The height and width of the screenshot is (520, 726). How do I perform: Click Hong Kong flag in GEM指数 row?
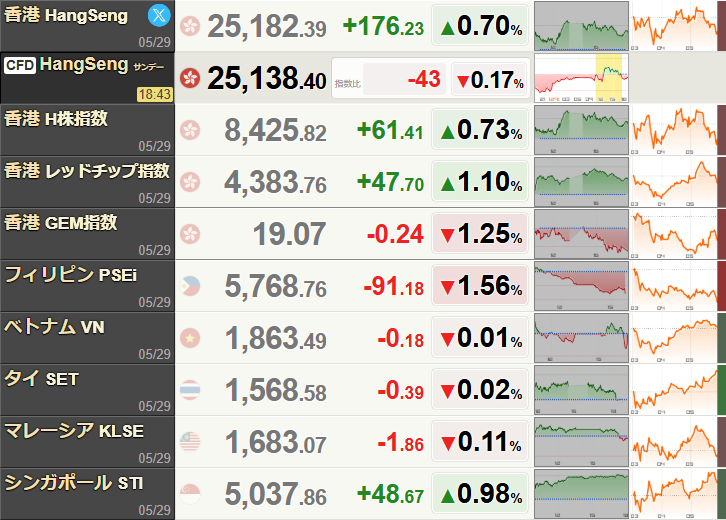(190, 233)
